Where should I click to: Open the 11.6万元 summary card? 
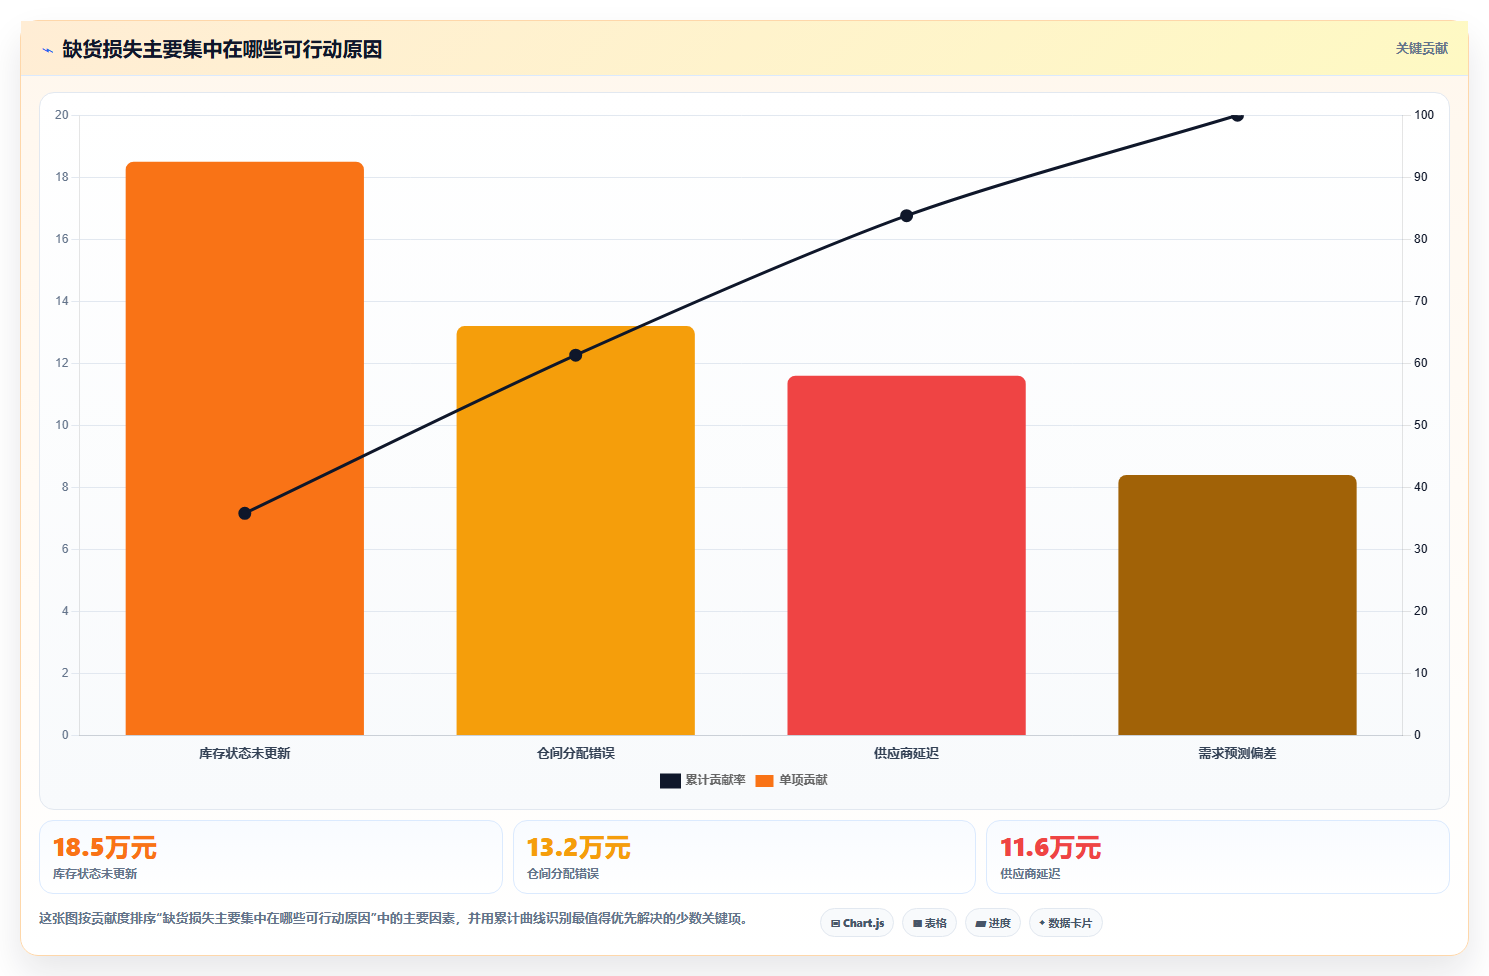click(1217, 857)
